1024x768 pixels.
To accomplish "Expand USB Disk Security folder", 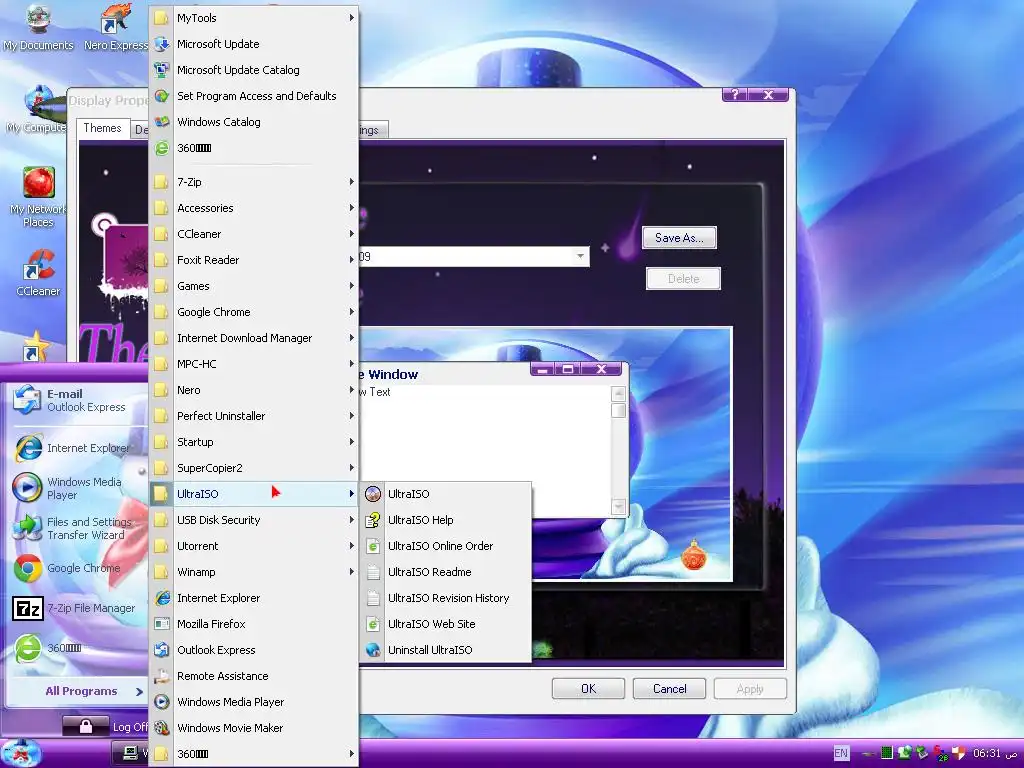I will tap(254, 520).
